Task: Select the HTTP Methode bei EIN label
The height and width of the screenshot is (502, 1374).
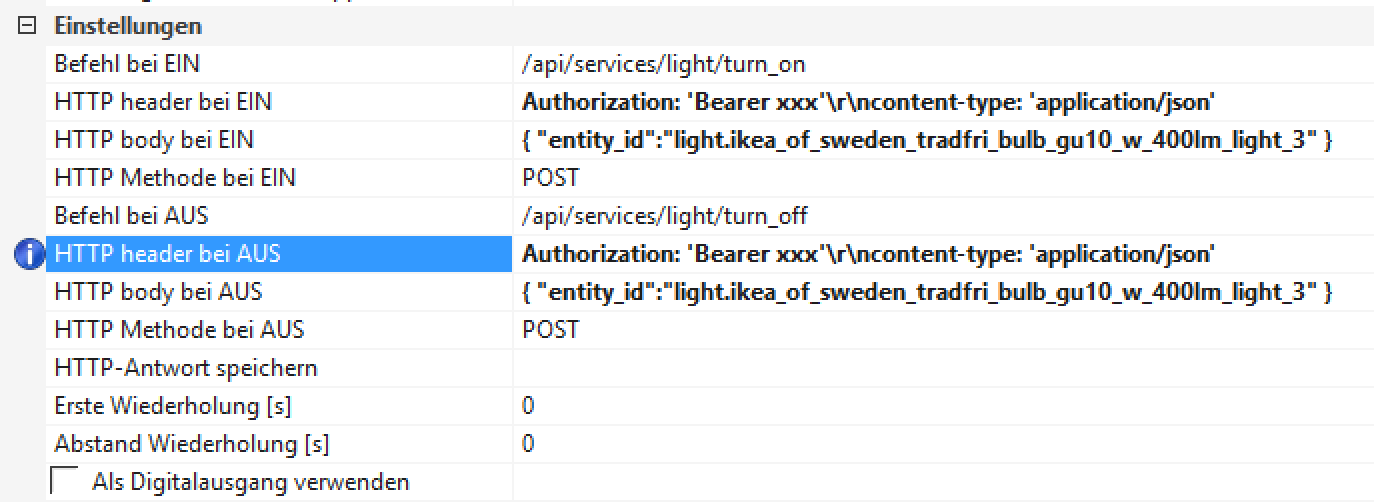Action: click(x=175, y=178)
